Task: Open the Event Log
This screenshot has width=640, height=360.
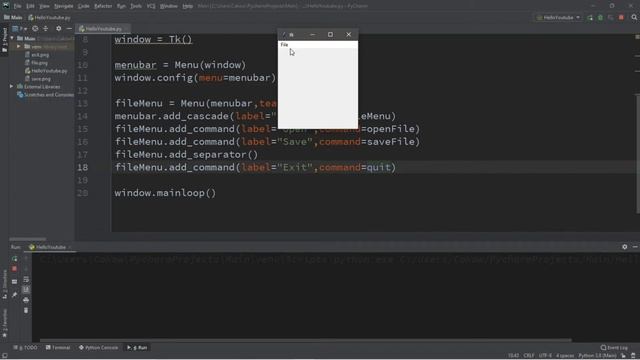Action: click(614, 348)
